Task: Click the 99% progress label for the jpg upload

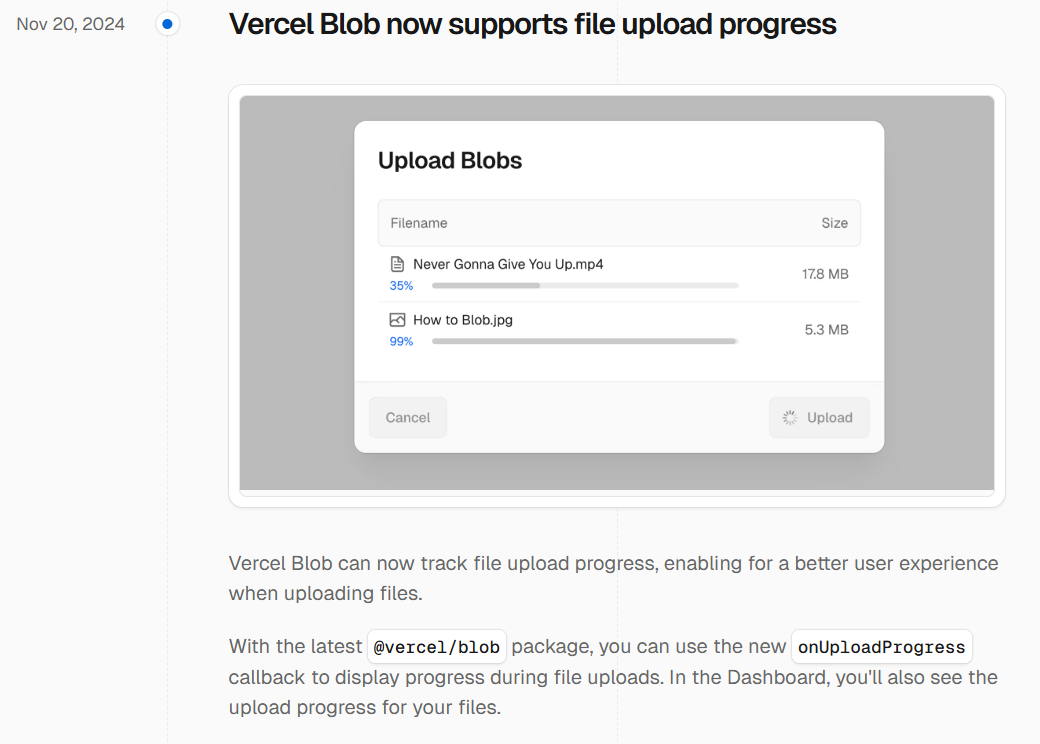Action: [401, 341]
